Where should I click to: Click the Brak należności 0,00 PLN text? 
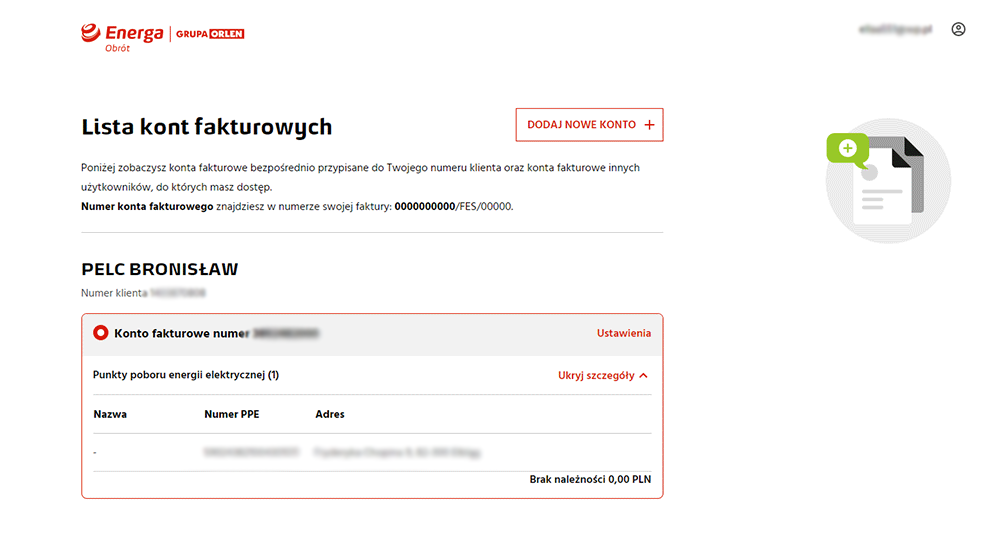pos(590,480)
